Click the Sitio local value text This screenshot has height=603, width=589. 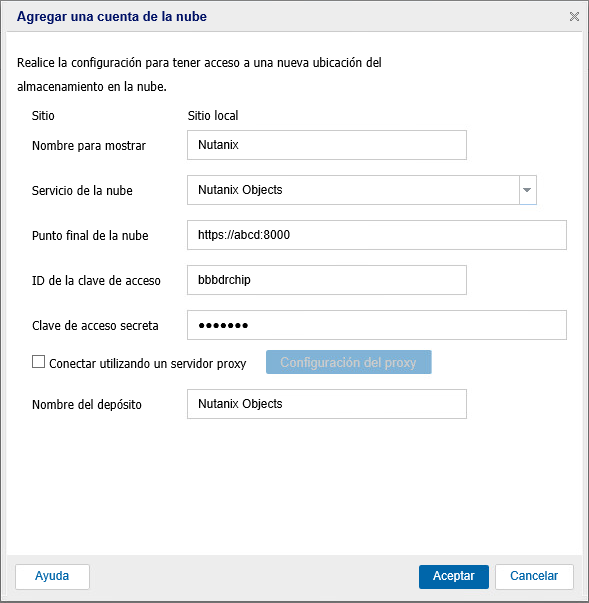[x=213, y=115]
